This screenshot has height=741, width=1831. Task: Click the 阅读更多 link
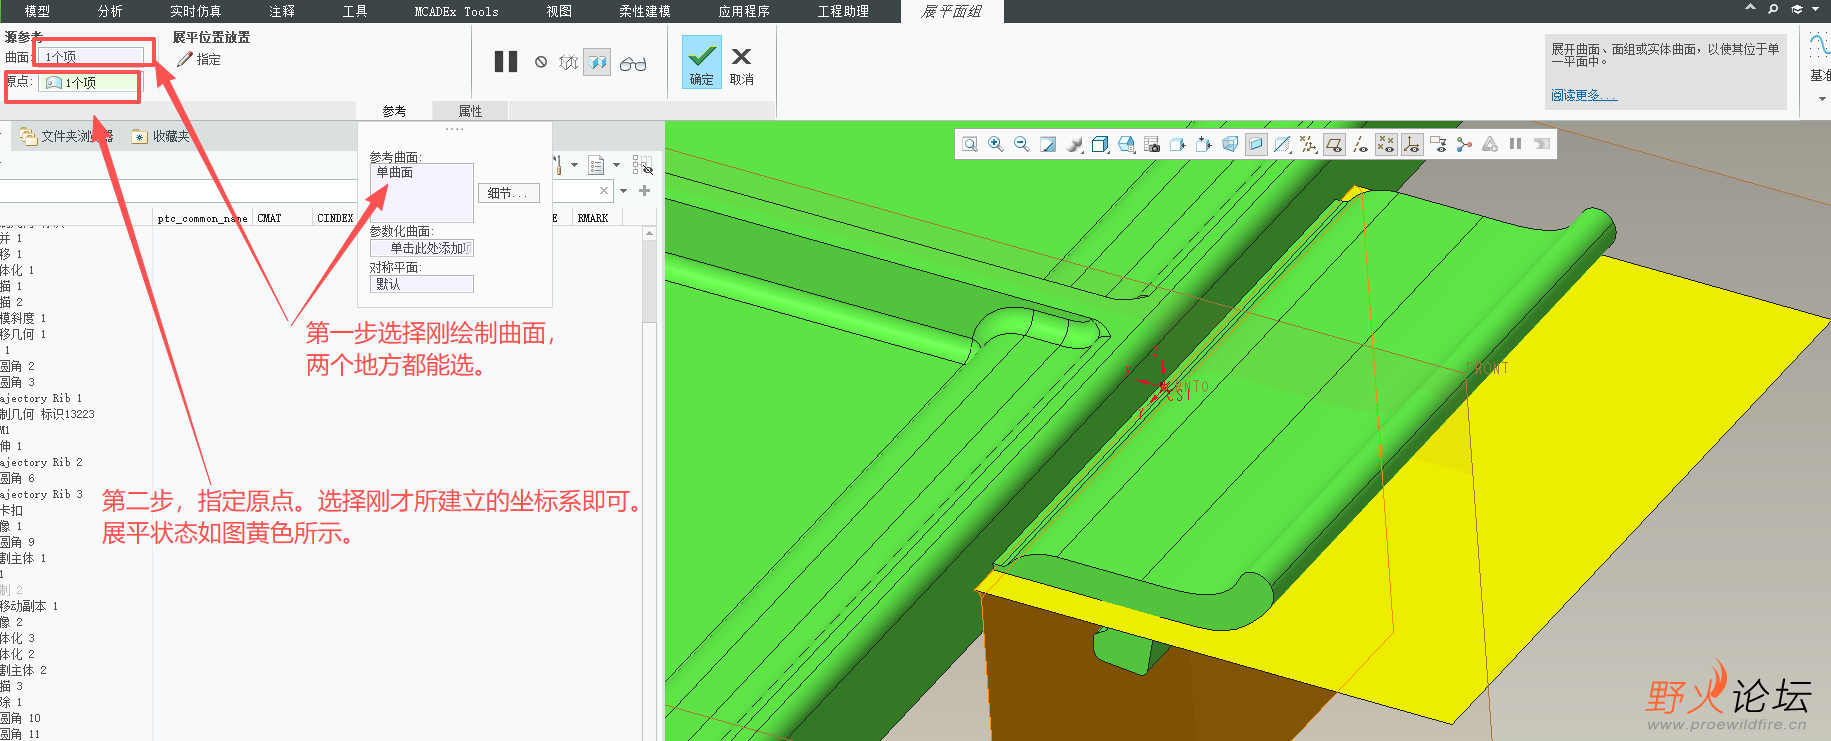[1583, 95]
